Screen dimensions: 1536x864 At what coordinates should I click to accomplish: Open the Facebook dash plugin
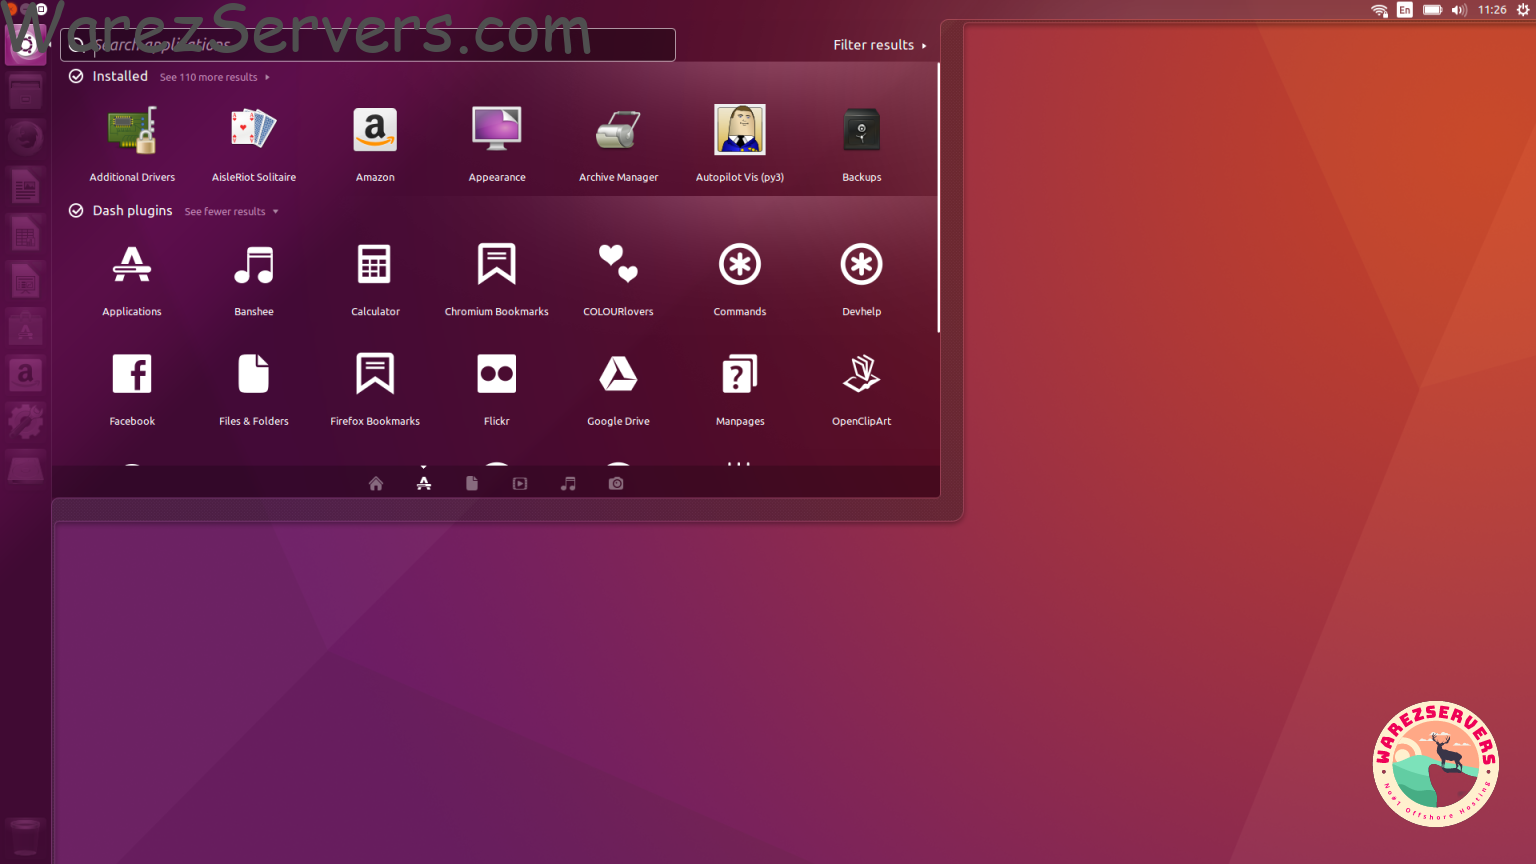(x=132, y=387)
